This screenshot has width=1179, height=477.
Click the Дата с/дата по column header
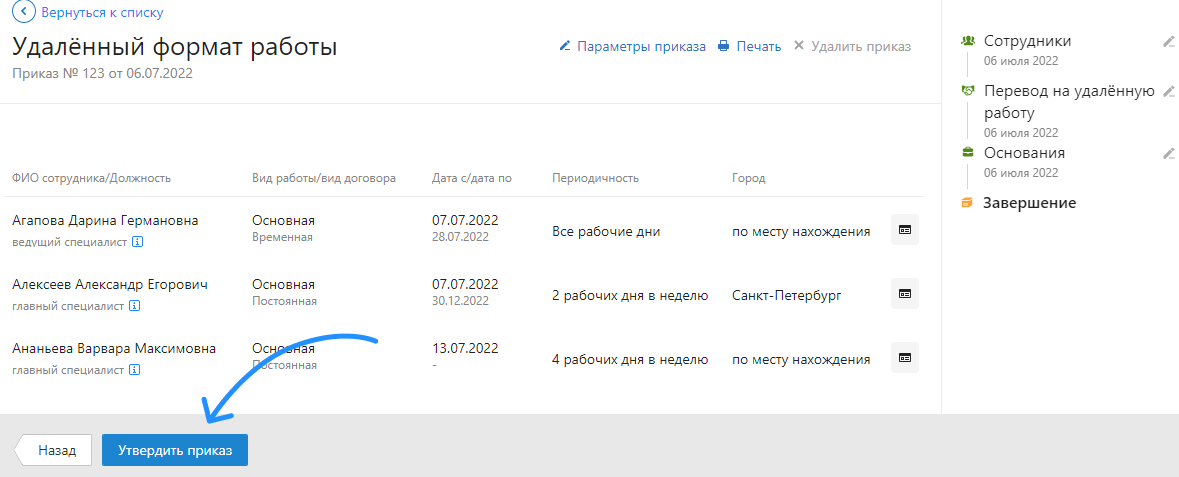[x=471, y=178]
